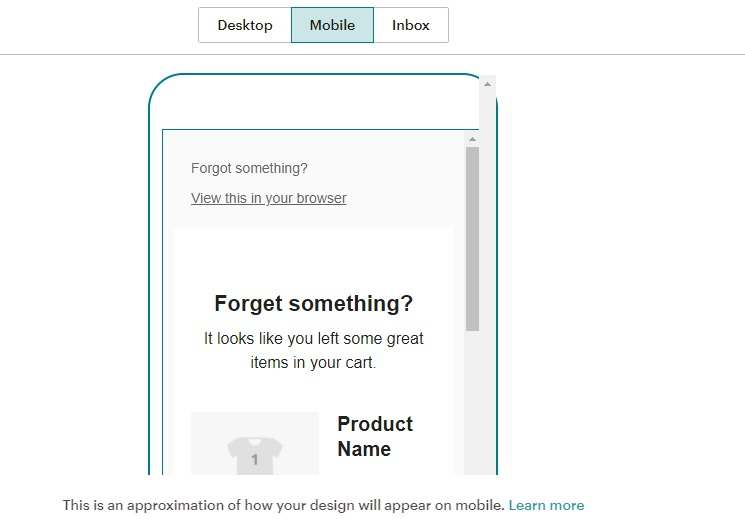Click the 'View this in your browser' link
This screenshot has width=745, height=519.
268,198
